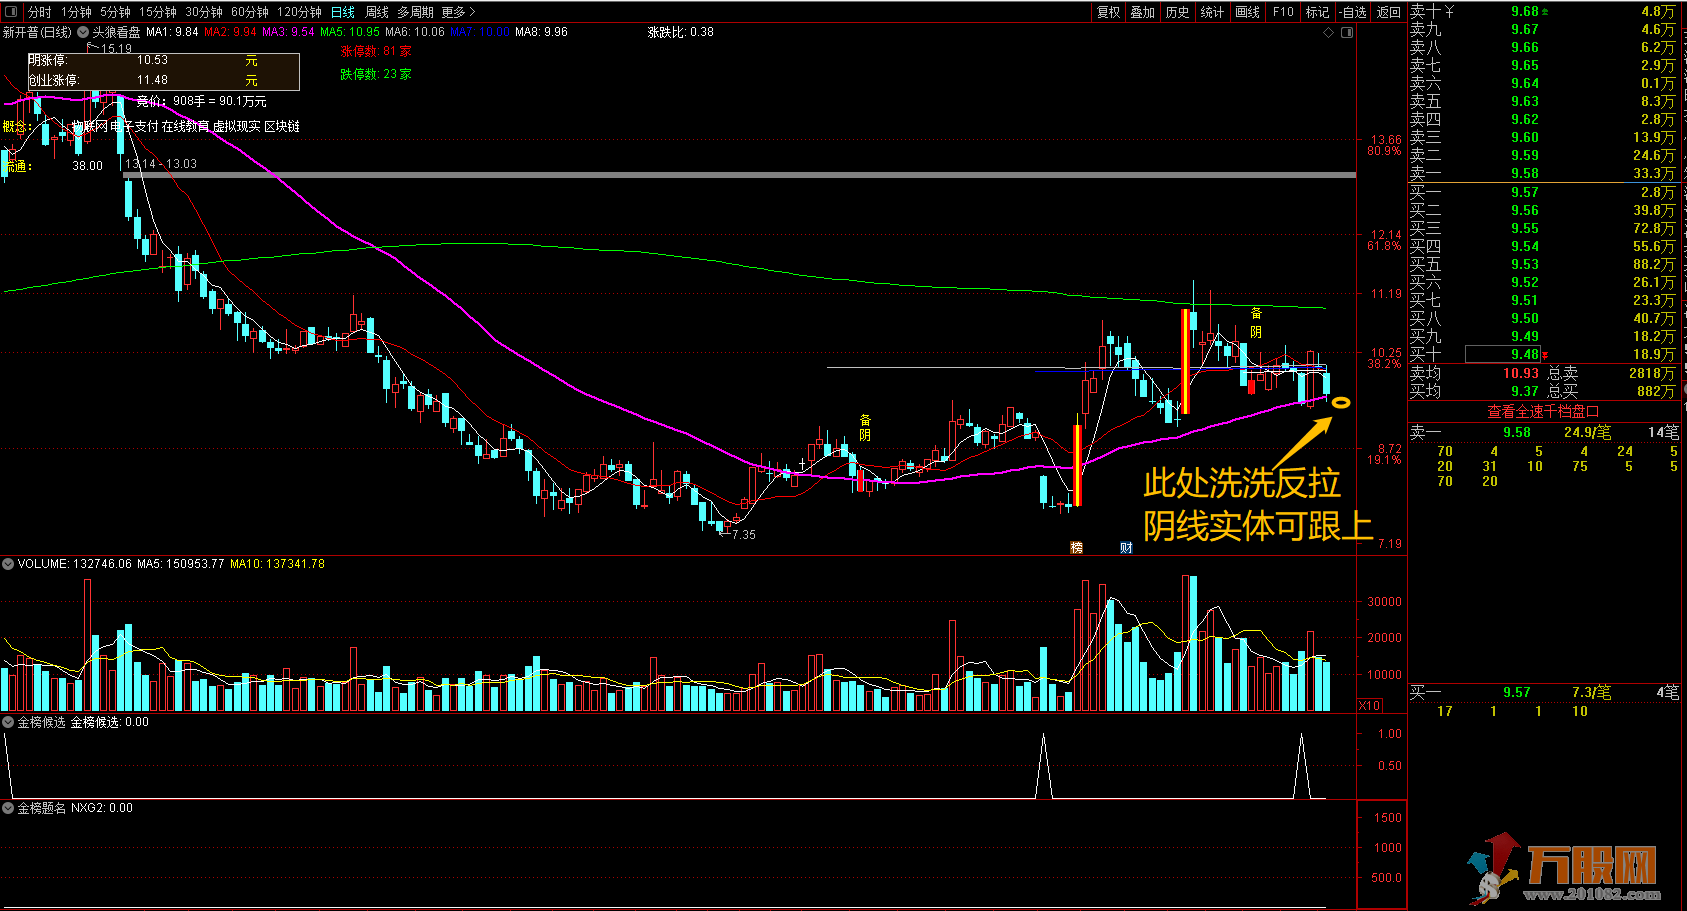Select the 60分钟 timeframe tab
Screen dimensions: 1687x911
[x=249, y=12]
